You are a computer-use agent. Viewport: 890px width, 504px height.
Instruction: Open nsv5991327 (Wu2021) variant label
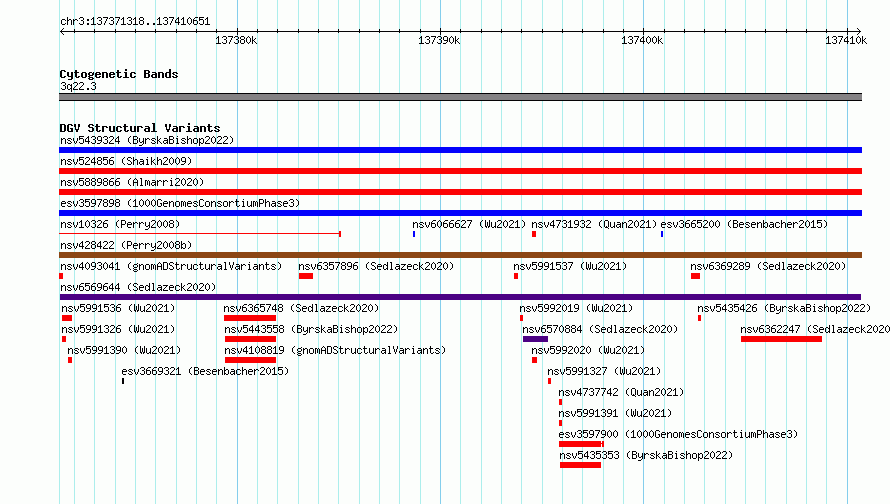point(604,371)
